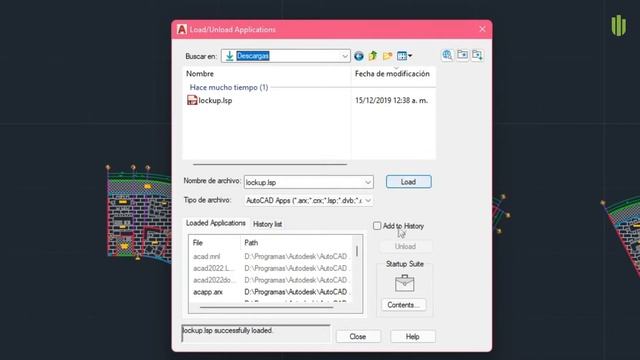Screen dimensions: 640x360
Task: Click the Back navigation globe icon
Action: 359,56
